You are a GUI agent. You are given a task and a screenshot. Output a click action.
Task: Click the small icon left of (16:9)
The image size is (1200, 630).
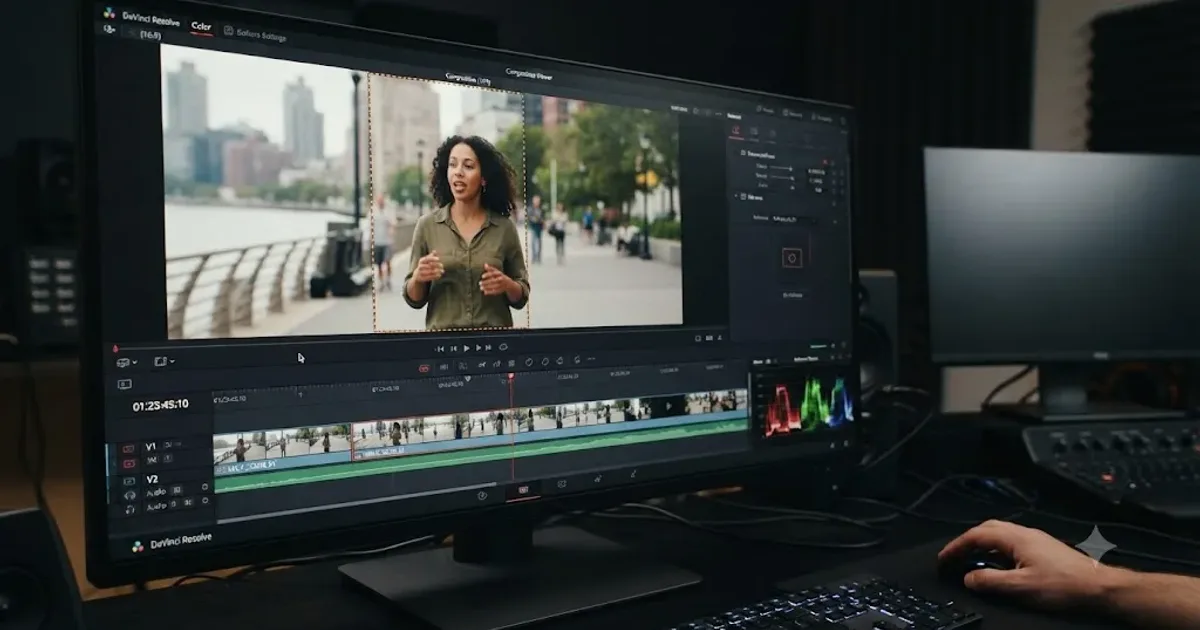[x=109, y=30]
